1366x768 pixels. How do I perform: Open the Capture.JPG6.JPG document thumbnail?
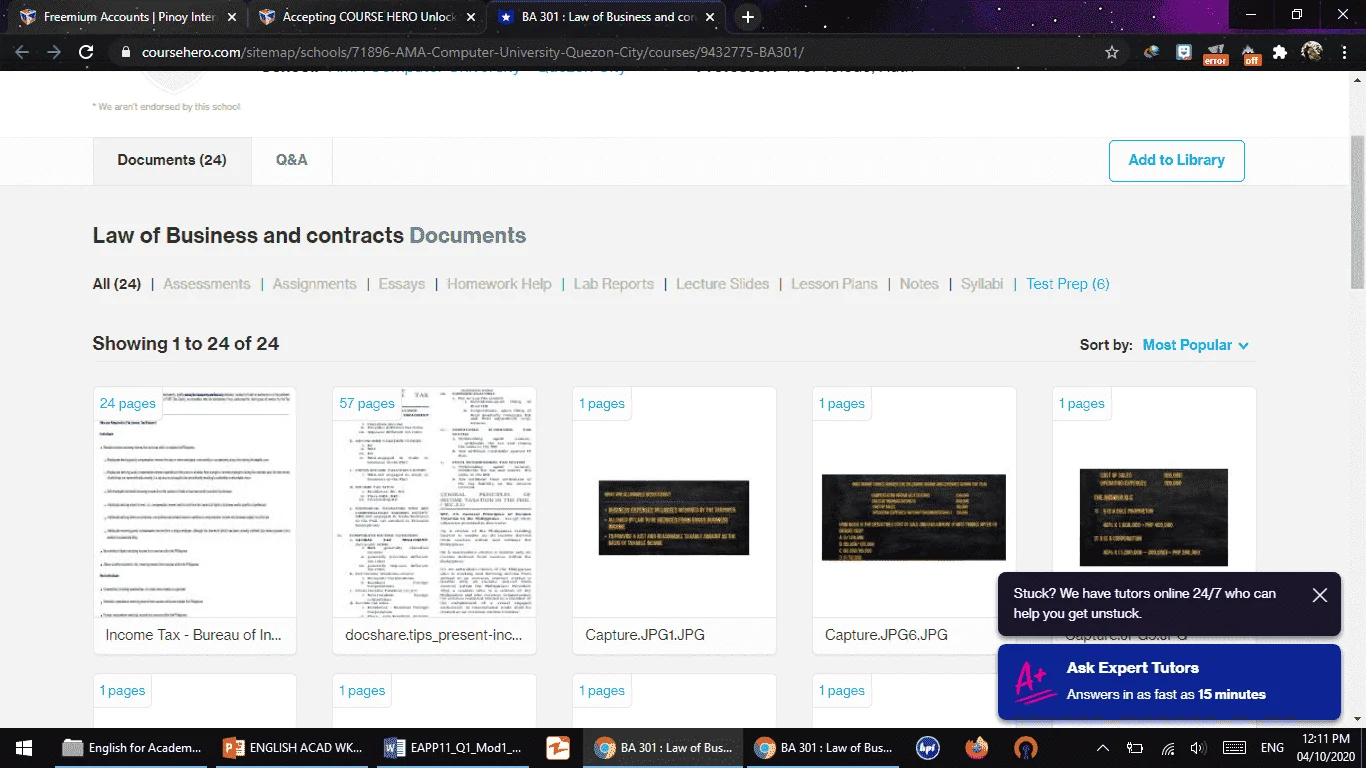(x=914, y=502)
